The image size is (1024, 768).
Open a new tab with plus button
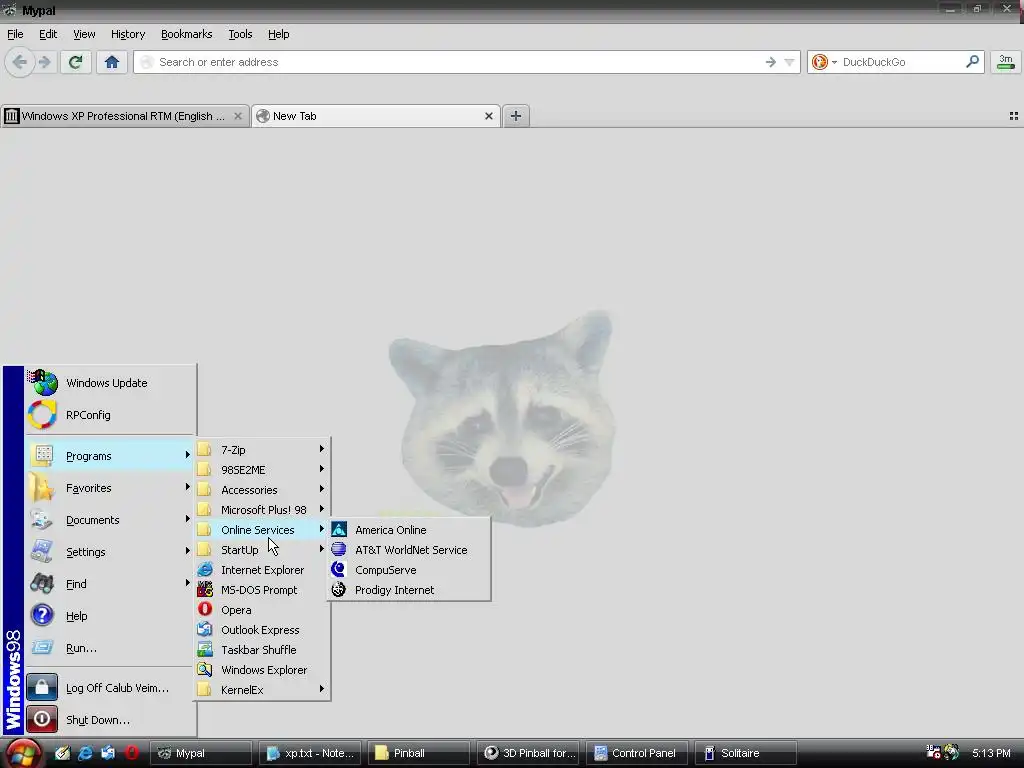tap(515, 116)
